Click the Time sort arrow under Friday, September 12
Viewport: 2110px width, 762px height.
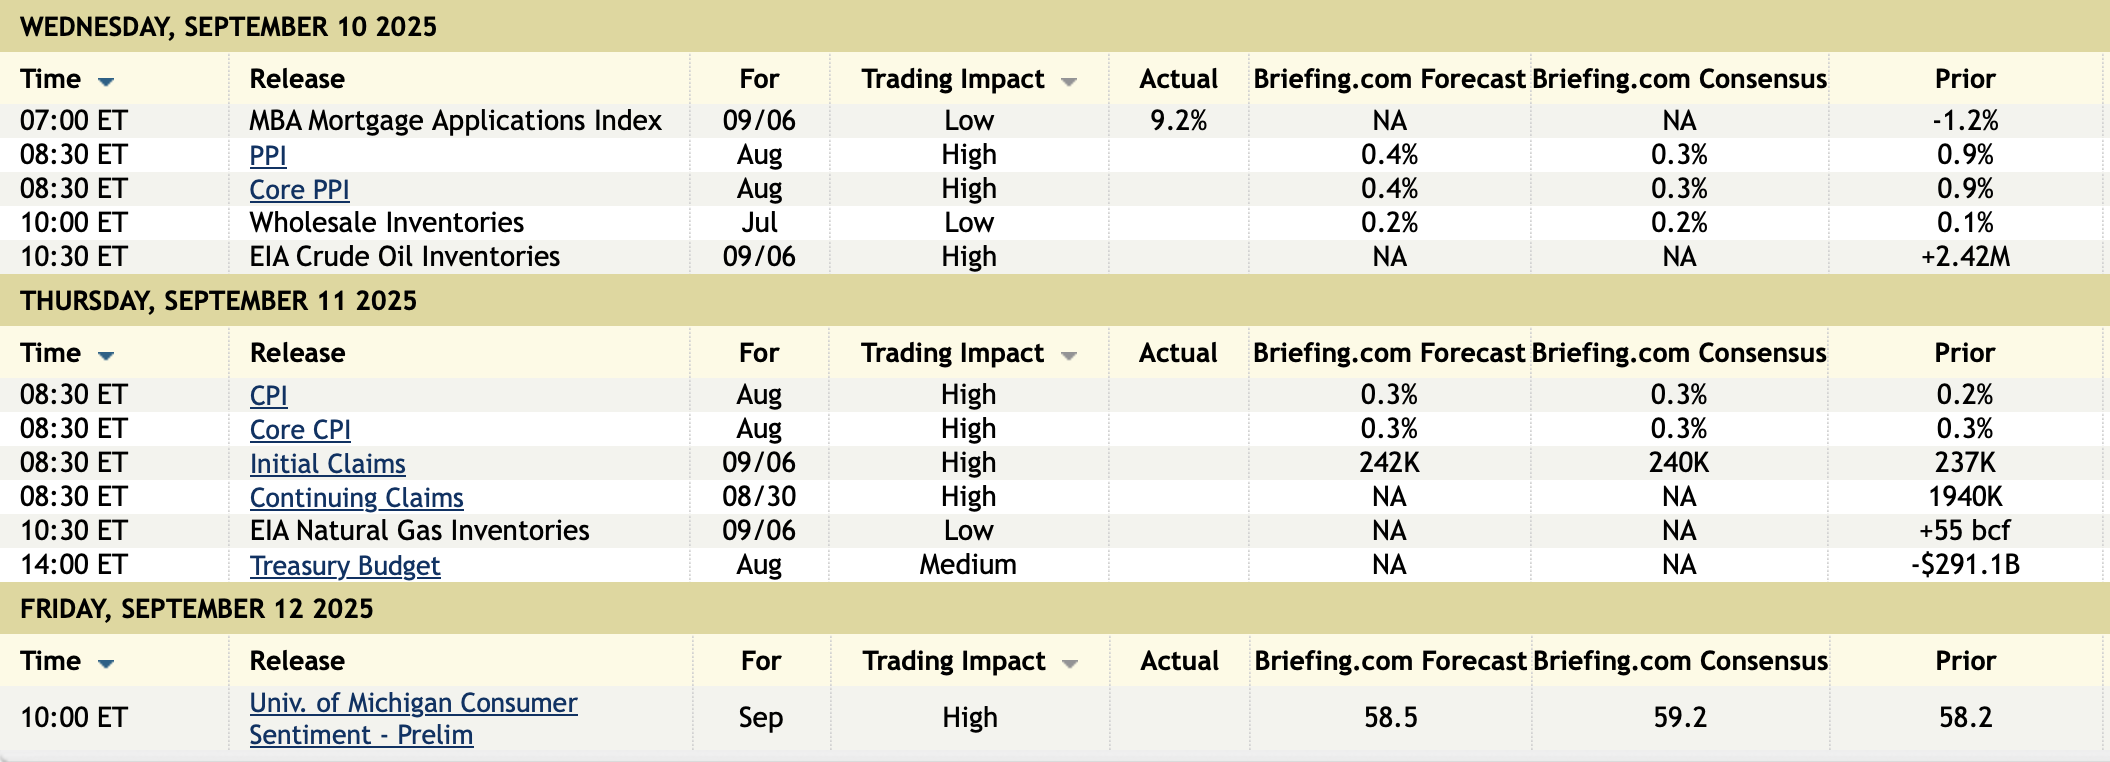tap(106, 663)
